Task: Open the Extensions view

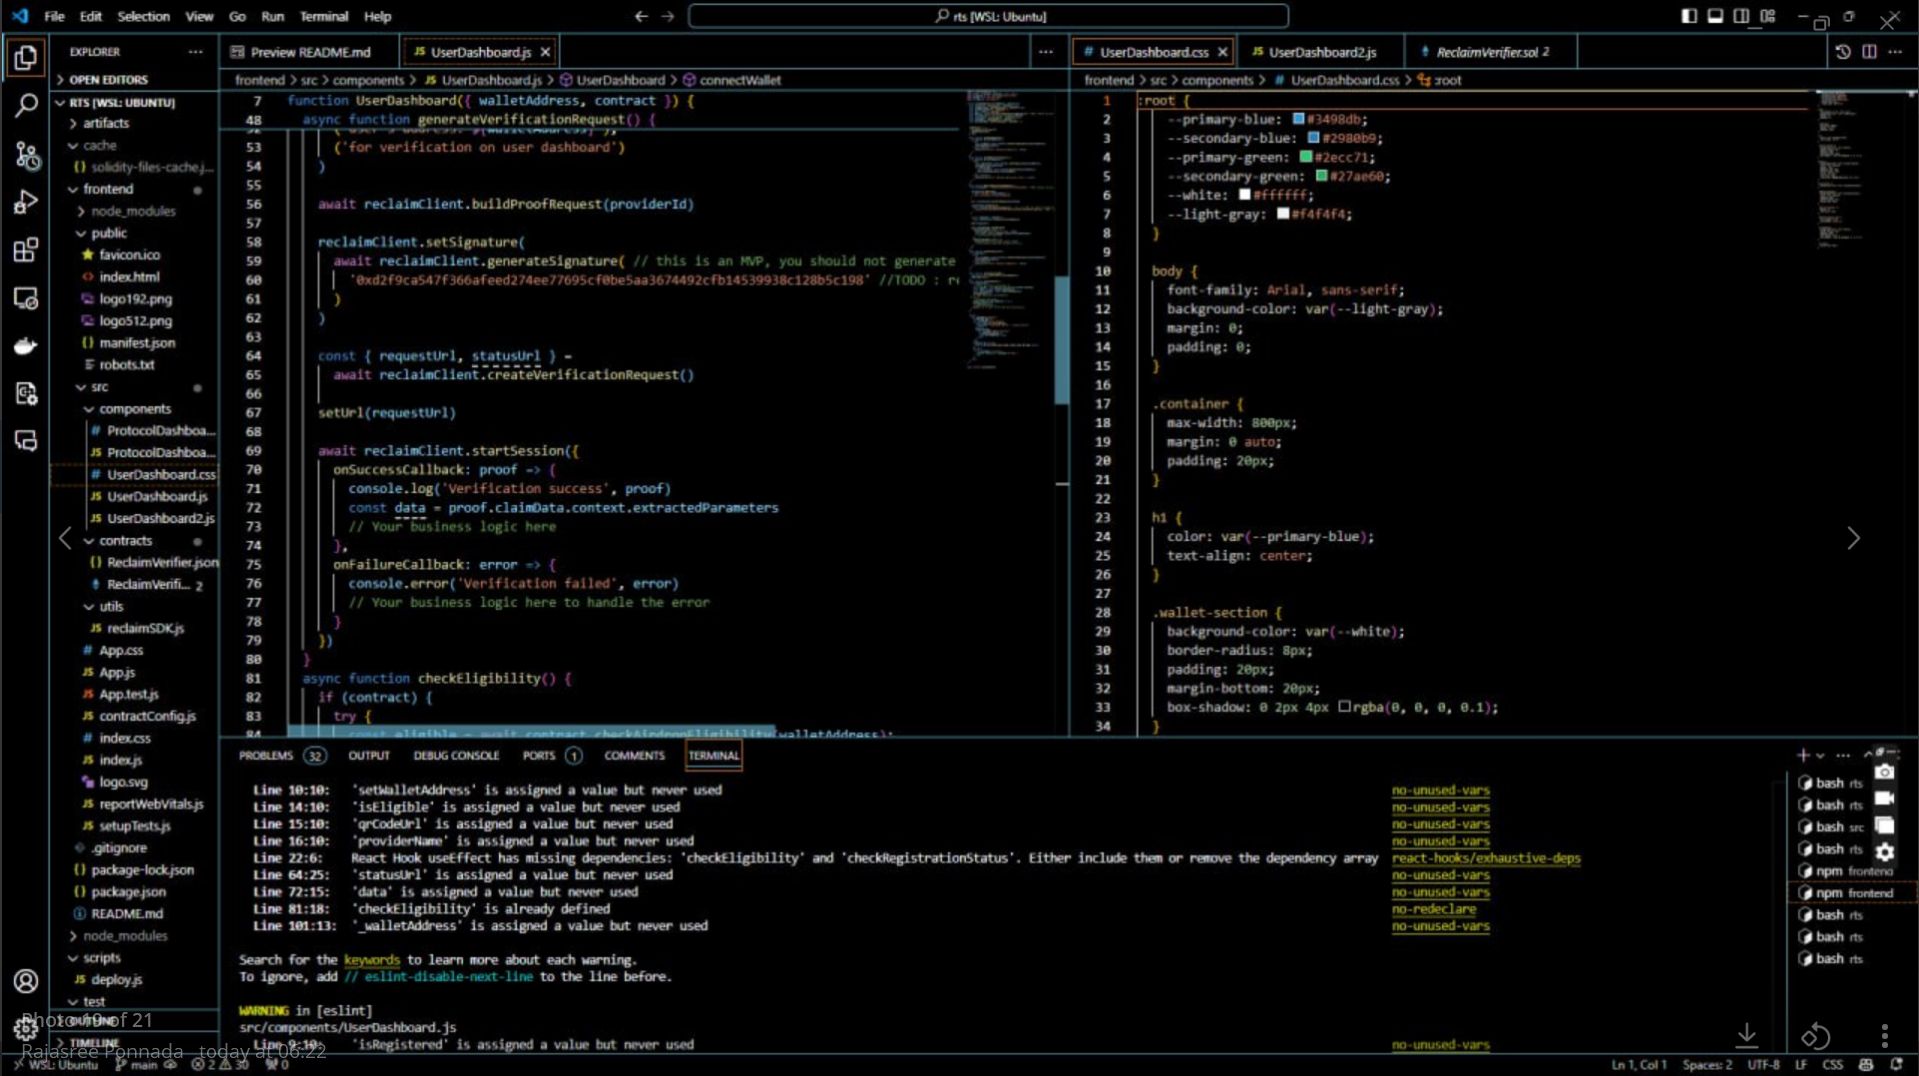Action: pyautogui.click(x=26, y=250)
